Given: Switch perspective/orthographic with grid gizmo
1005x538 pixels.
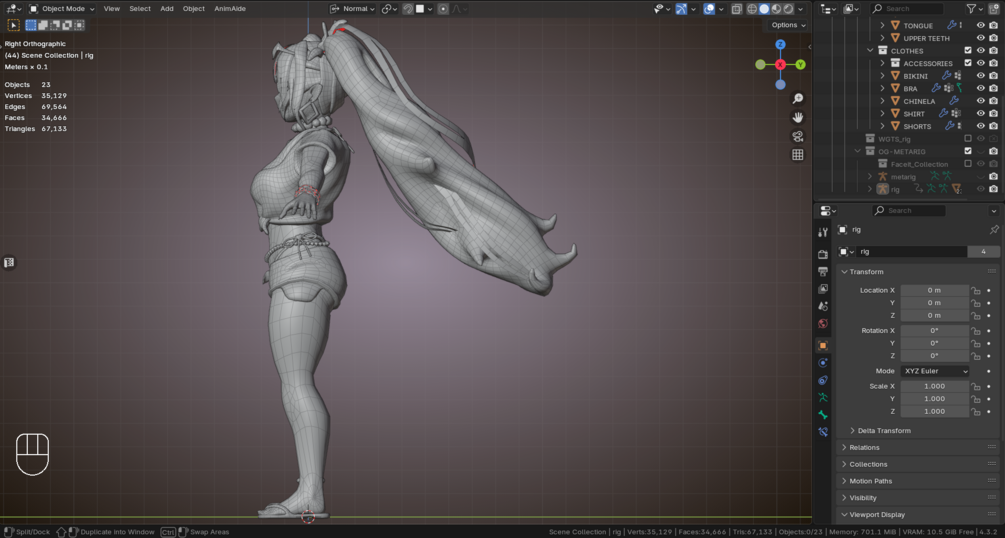Looking at the screenshot, I should (797, 155).
